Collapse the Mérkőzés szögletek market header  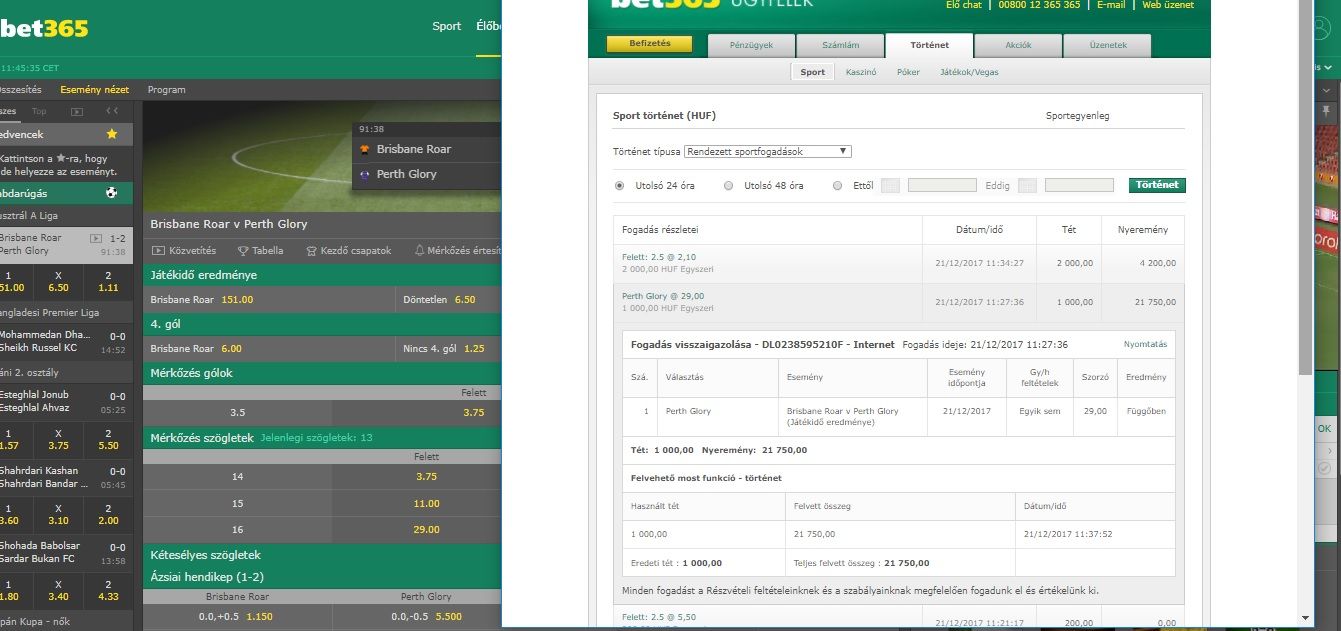tap(321, 438)
